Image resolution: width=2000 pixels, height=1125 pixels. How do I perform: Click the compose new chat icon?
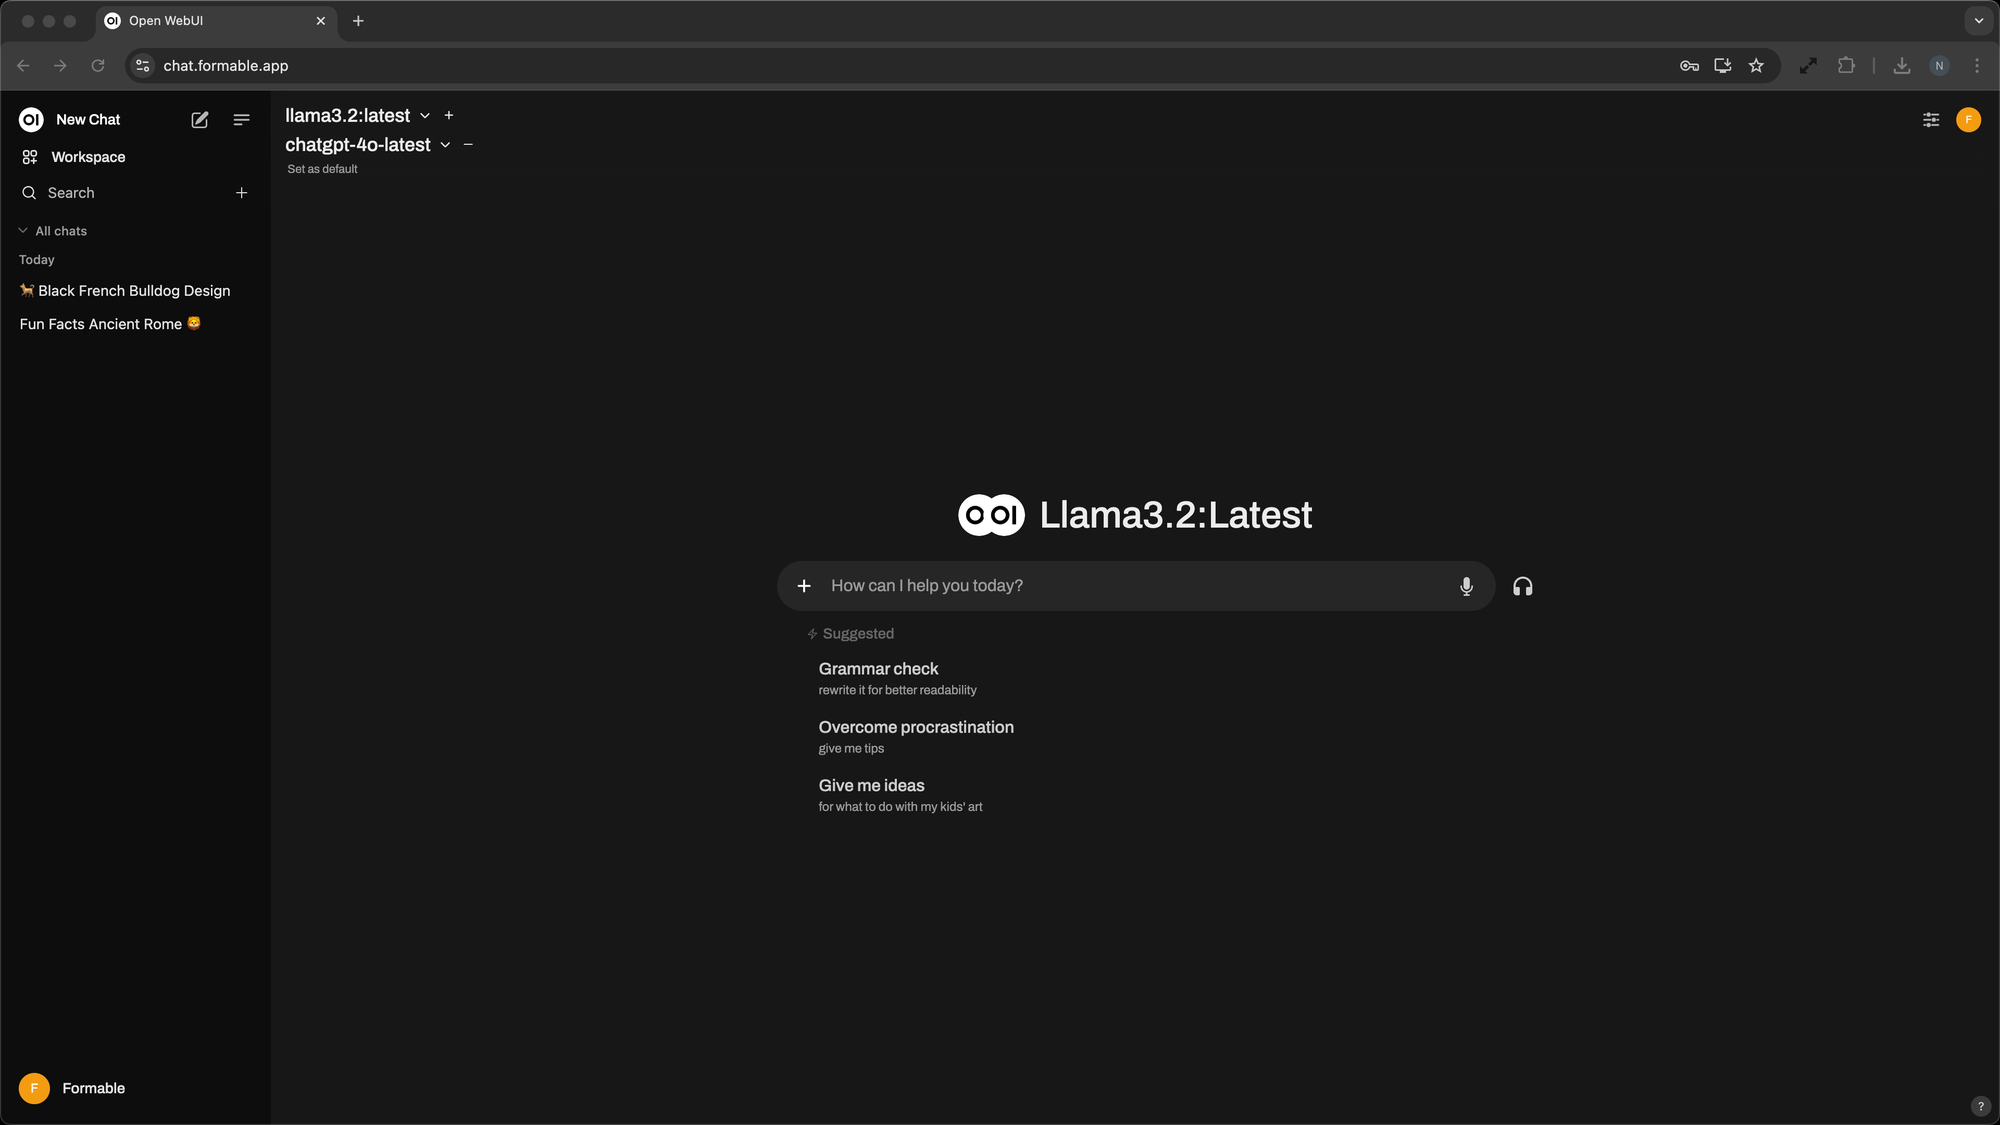click(x=199, y=120)
